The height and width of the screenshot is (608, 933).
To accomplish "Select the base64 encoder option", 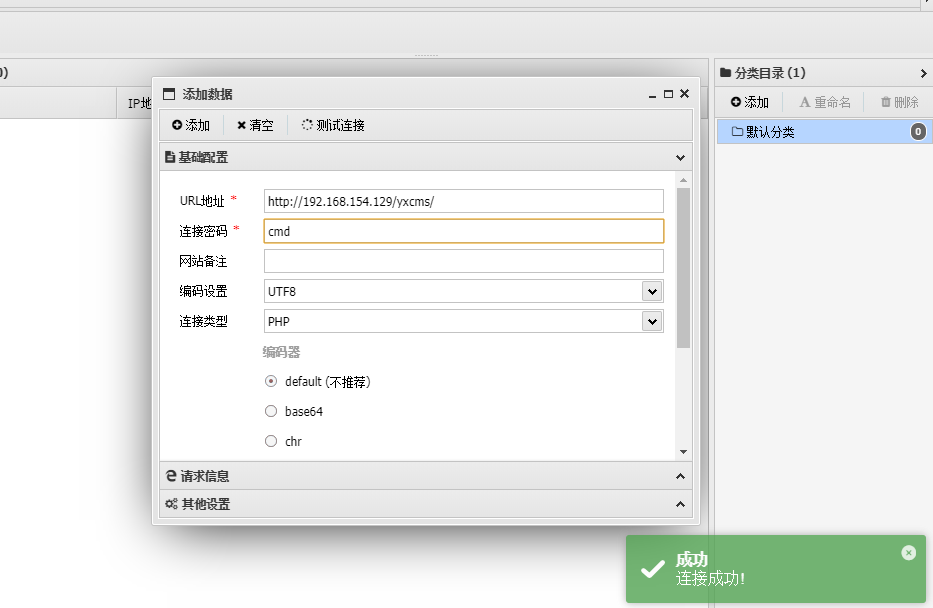I will pyautogui.click(x=271, y=411).
